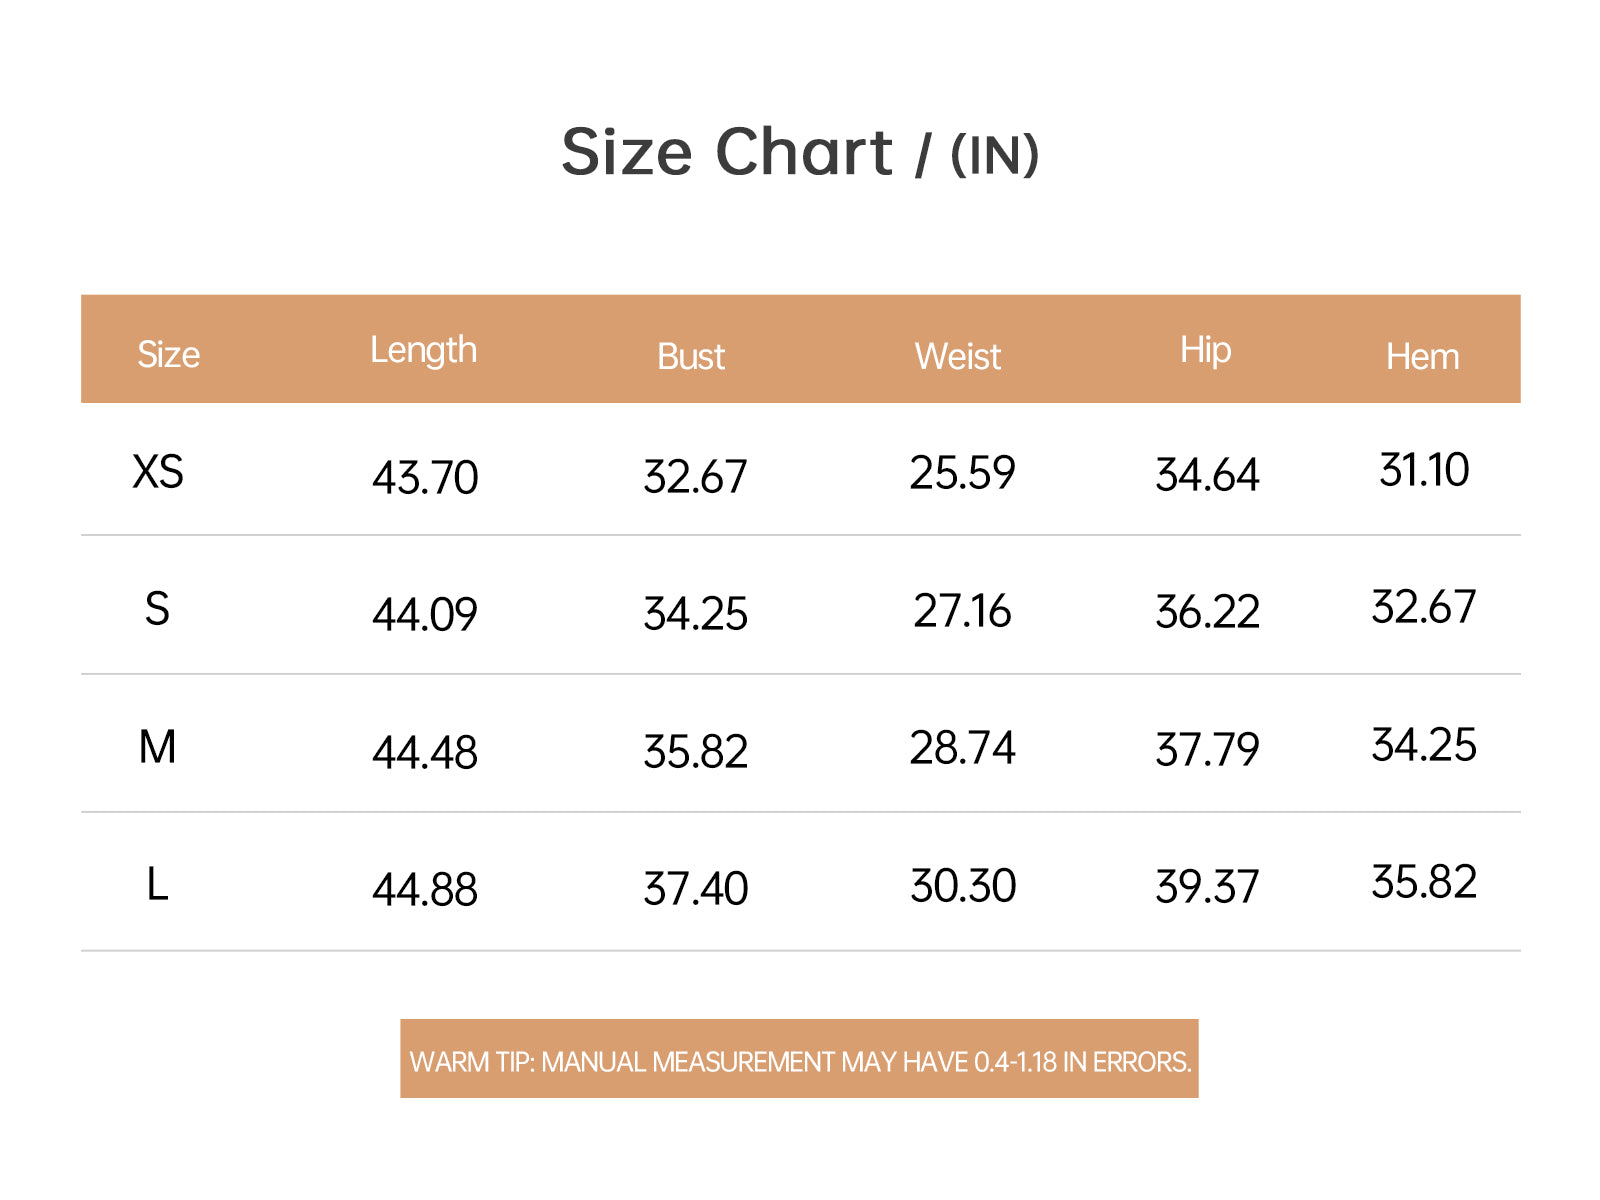Click the warm tip measurement banner
Viewport: 1600px width, 1200px height.
click(x=799, y=1059)
